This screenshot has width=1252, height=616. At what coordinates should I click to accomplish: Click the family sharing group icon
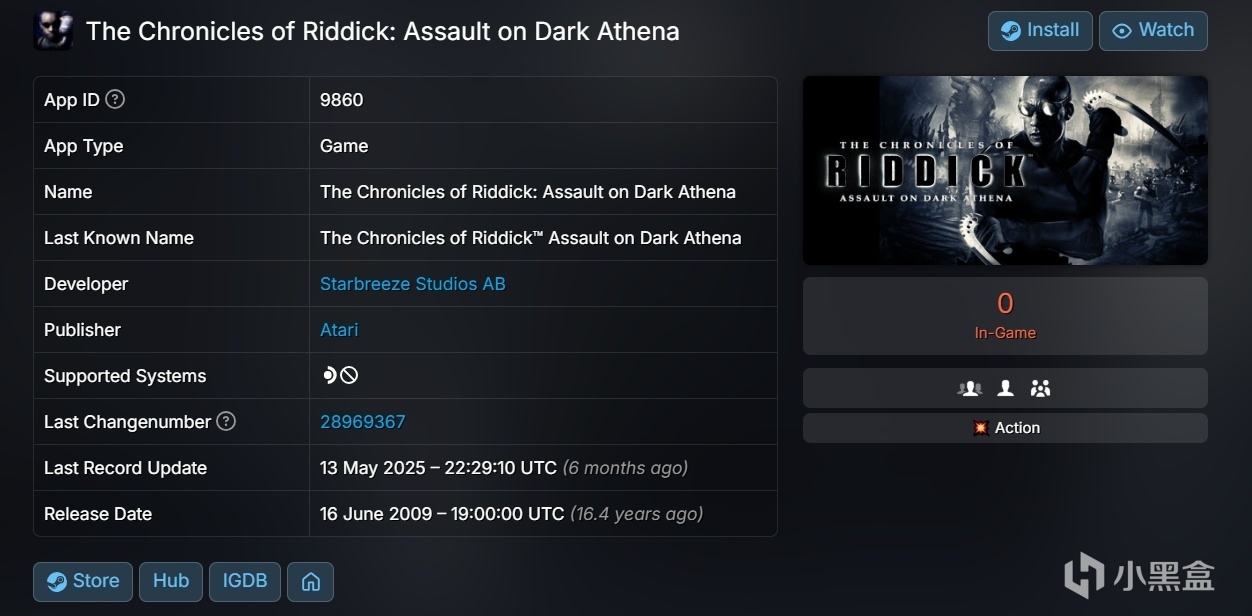(1040, 388)
